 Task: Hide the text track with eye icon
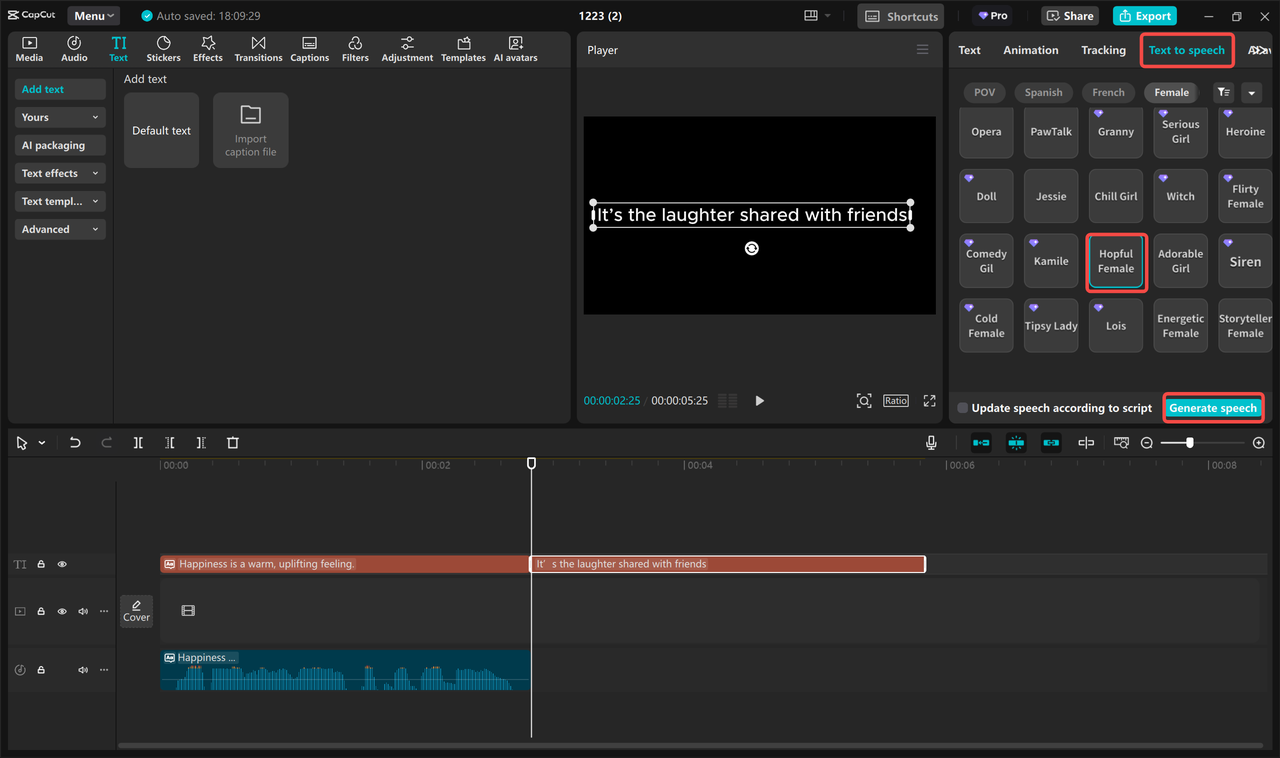[x=62, y=564]
